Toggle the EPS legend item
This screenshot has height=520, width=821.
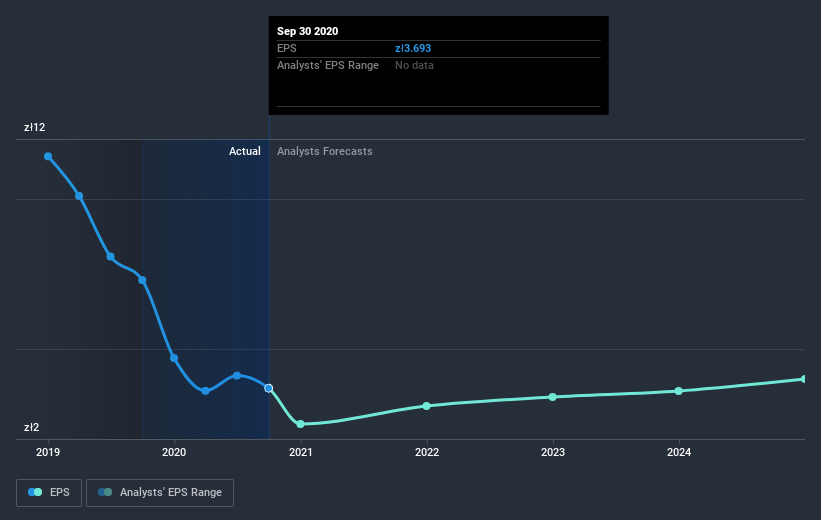pos(49,492)
